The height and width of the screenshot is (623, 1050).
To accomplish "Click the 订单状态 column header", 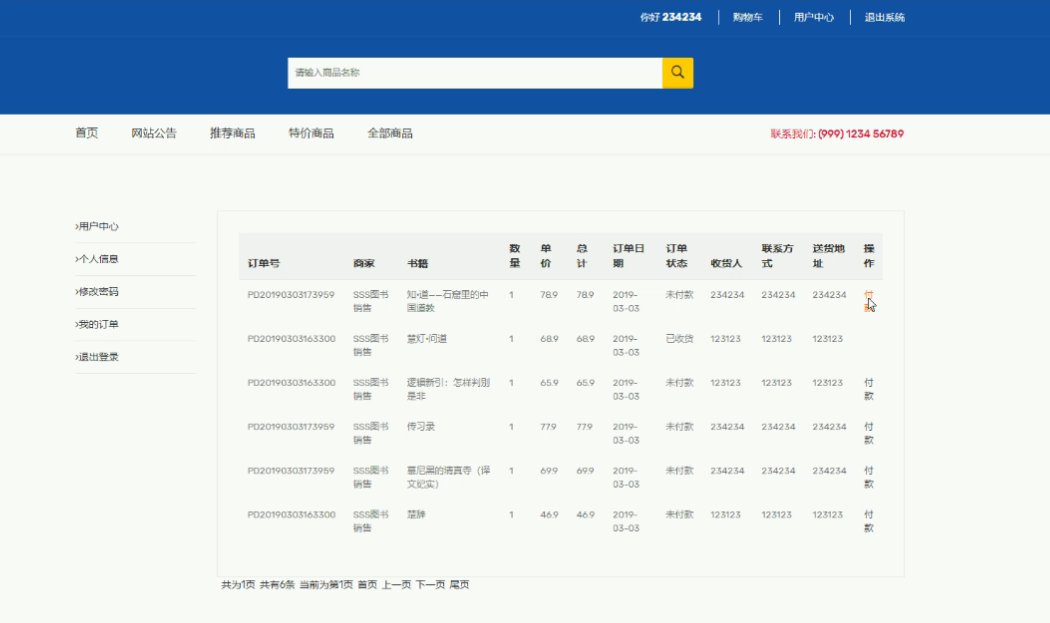I will point(676,256).
